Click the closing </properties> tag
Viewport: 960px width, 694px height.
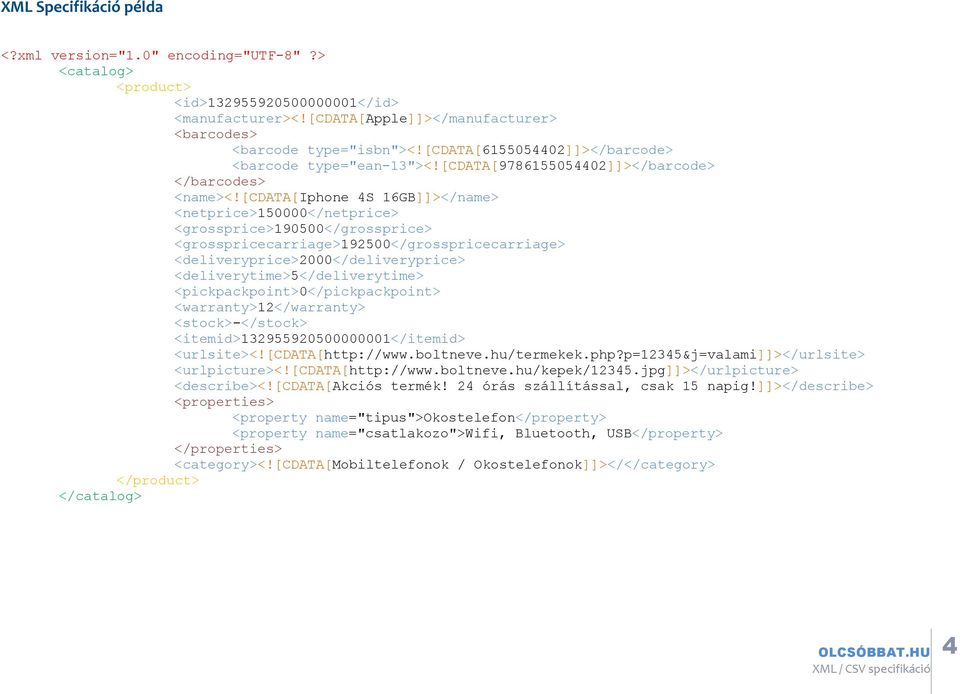point(228,450)
